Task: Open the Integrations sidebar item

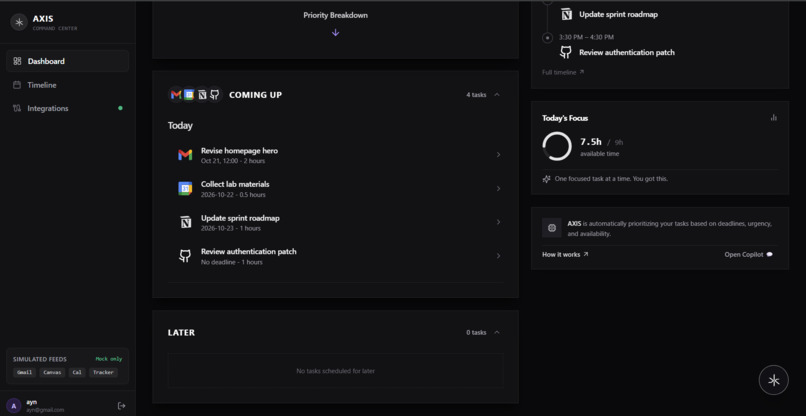Action: click(67, 108)
